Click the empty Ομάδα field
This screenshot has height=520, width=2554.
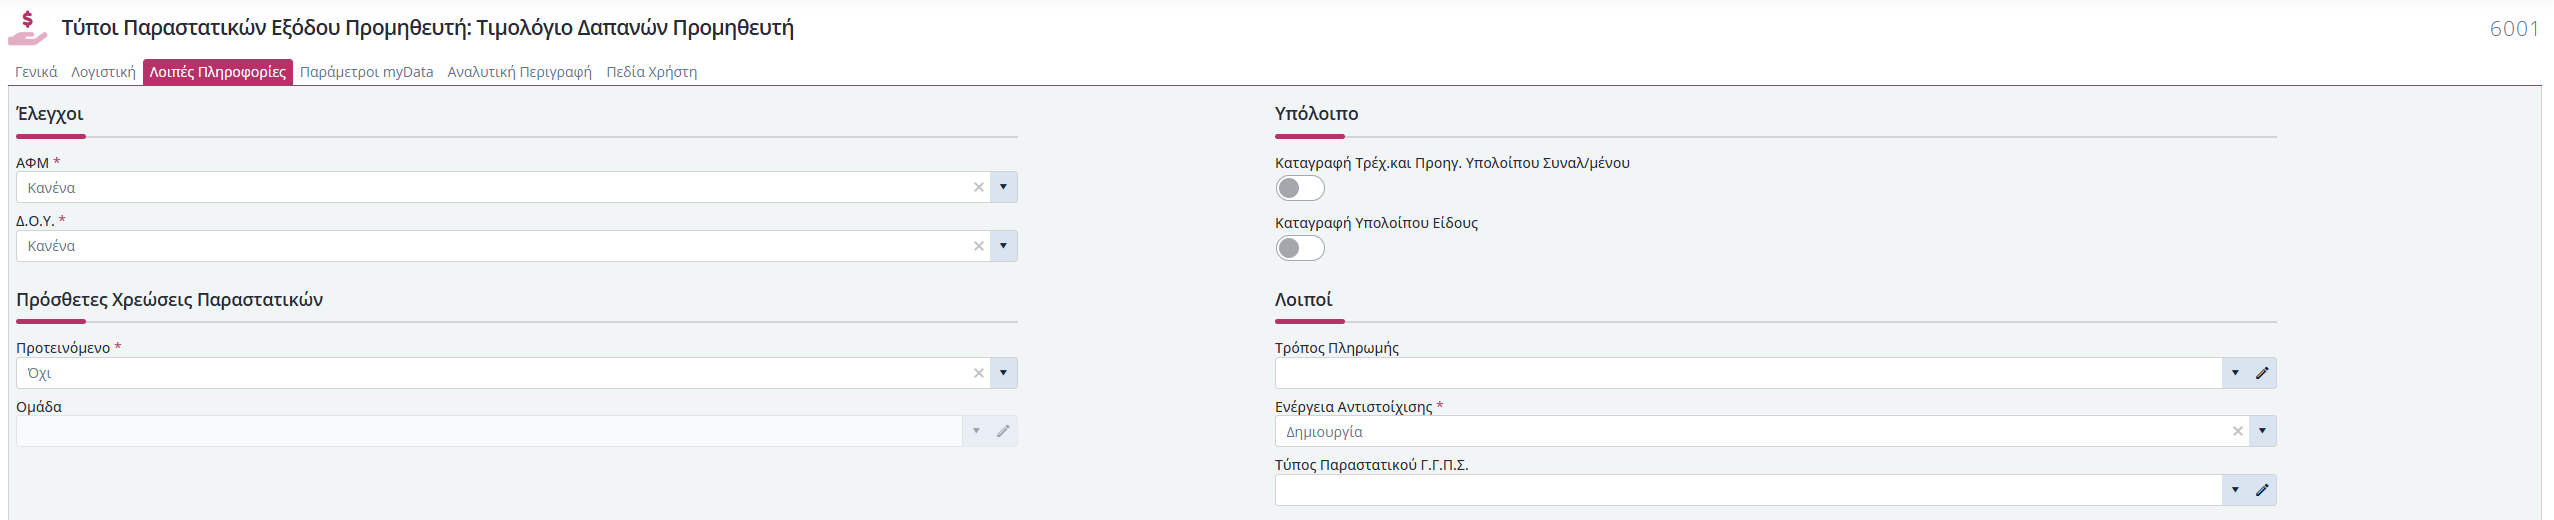point(517,431)
